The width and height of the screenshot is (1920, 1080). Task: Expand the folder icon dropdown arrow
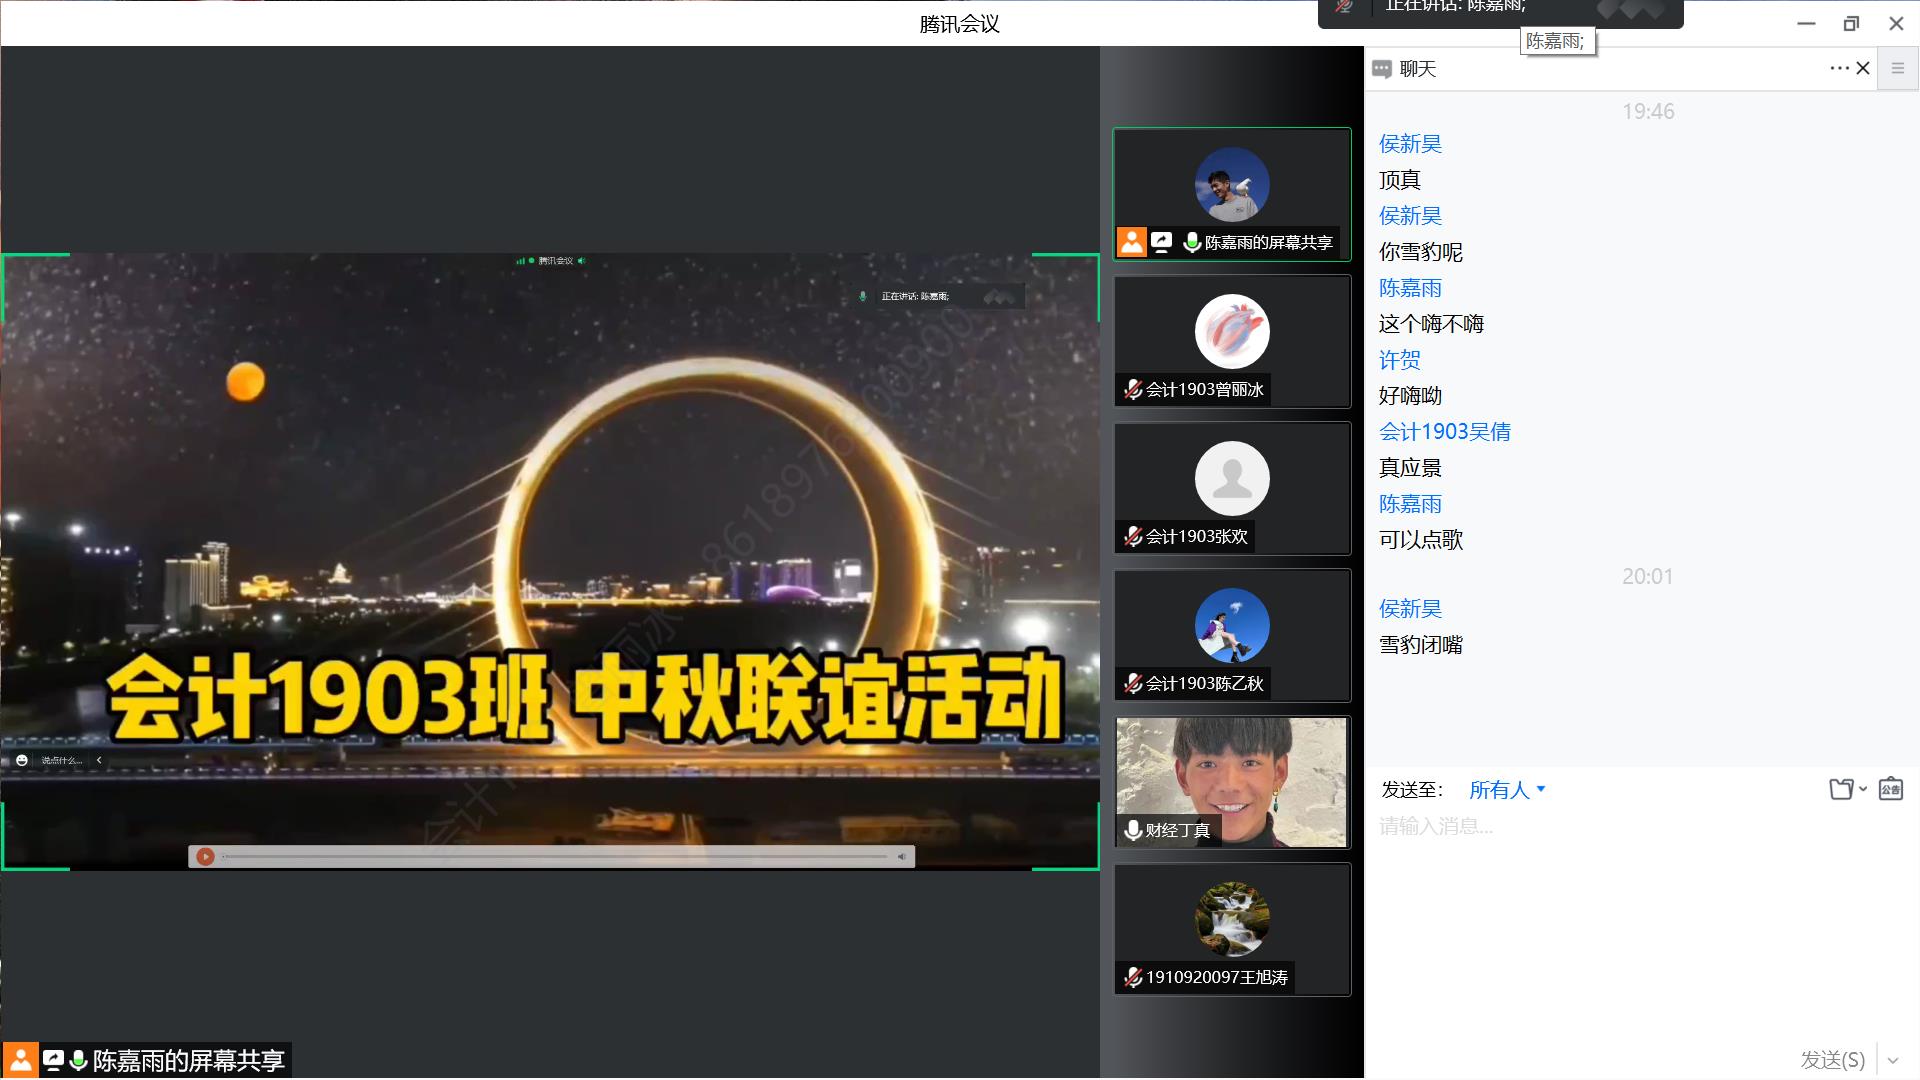tap(1863, 789)
